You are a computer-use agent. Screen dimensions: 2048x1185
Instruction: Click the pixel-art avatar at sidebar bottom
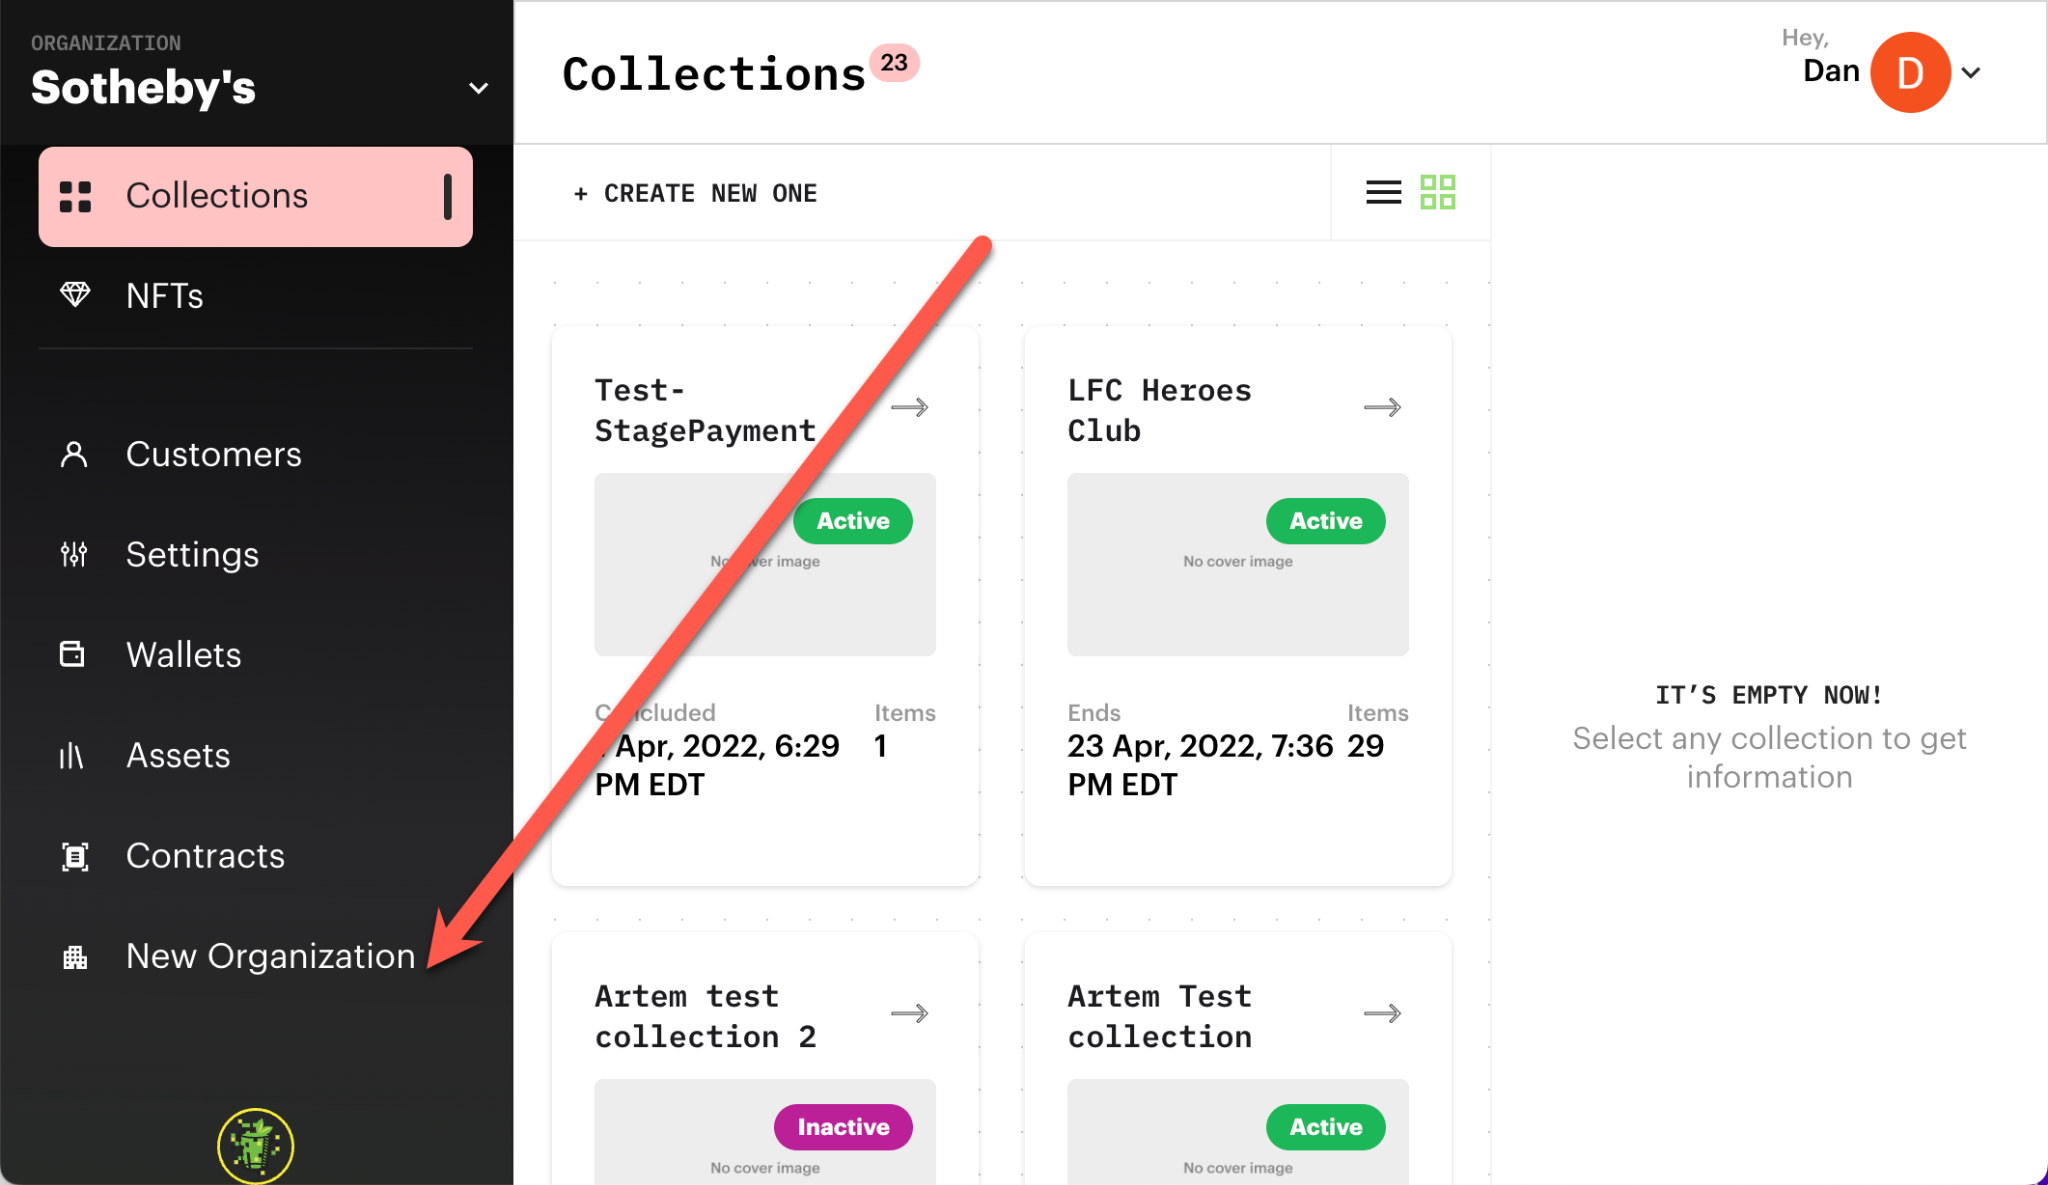tap(256, 1145)
